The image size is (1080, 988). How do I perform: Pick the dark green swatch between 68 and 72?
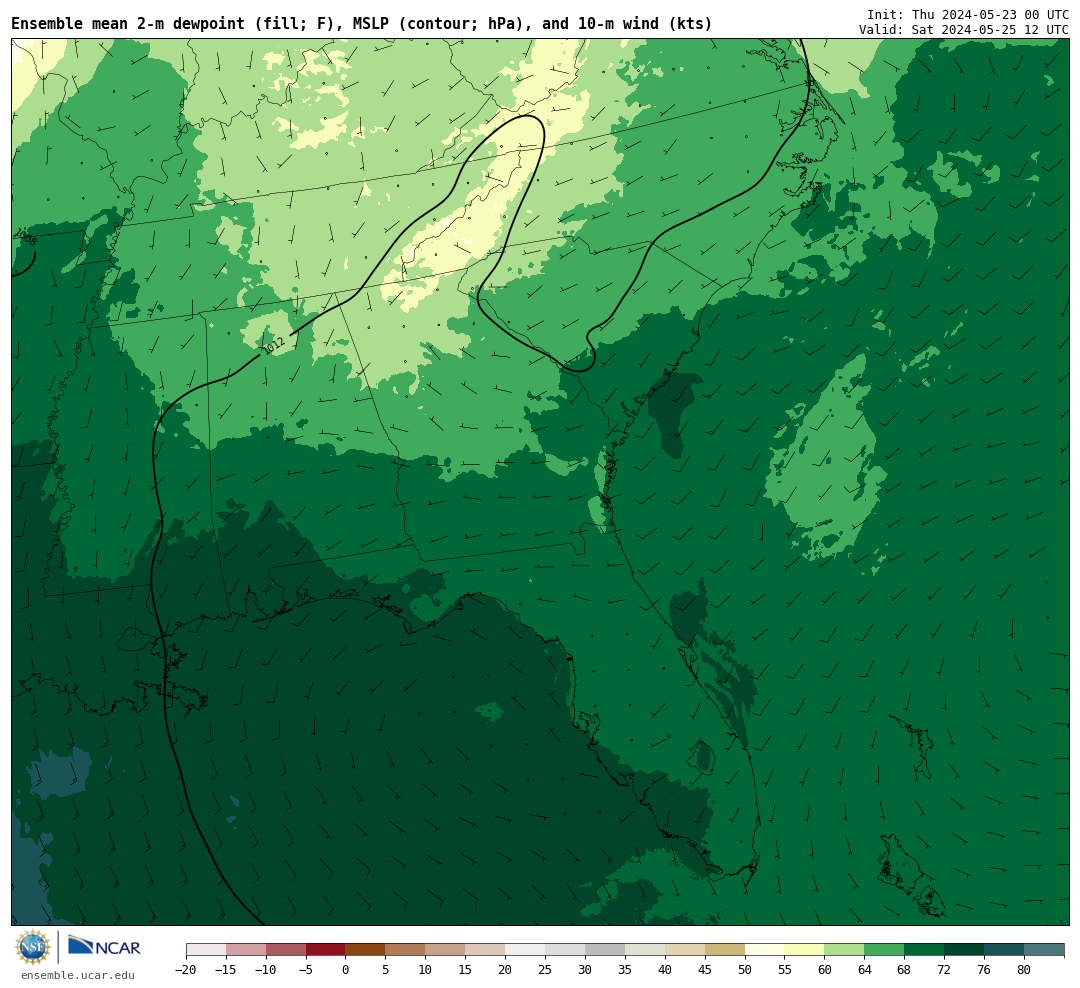click(925, 949)
